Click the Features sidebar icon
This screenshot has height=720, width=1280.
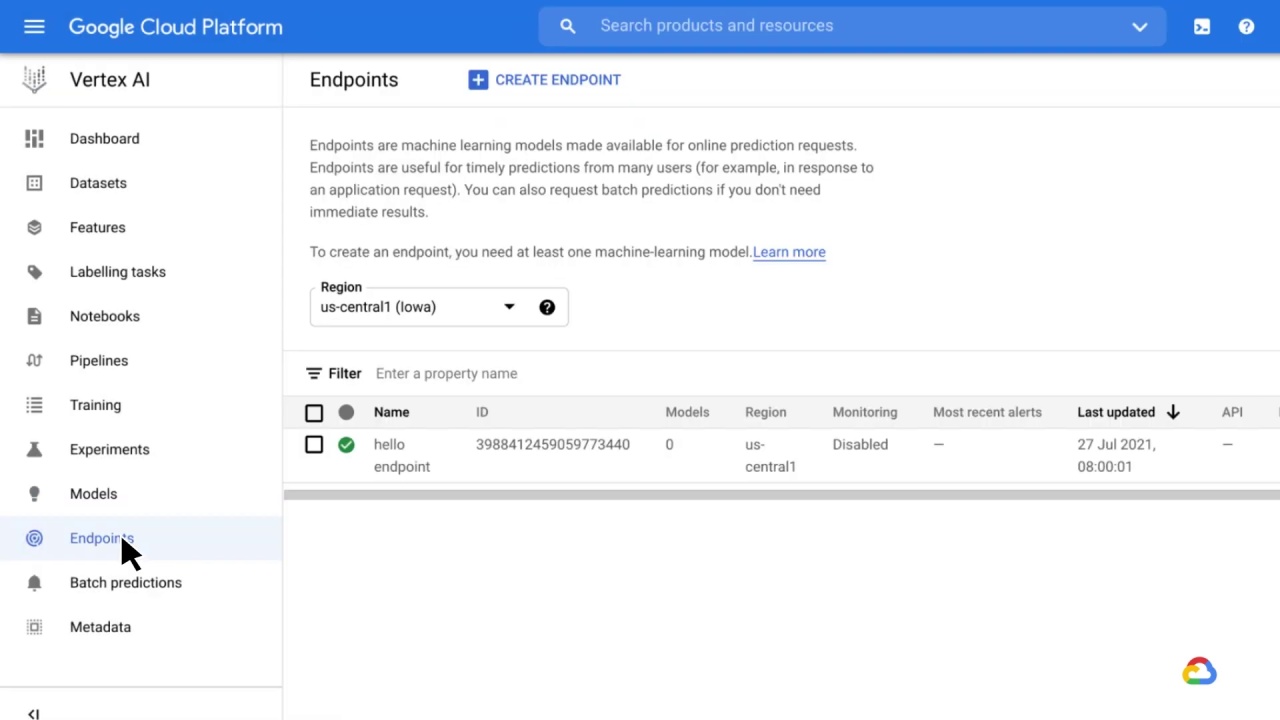(x=34, y=227)
